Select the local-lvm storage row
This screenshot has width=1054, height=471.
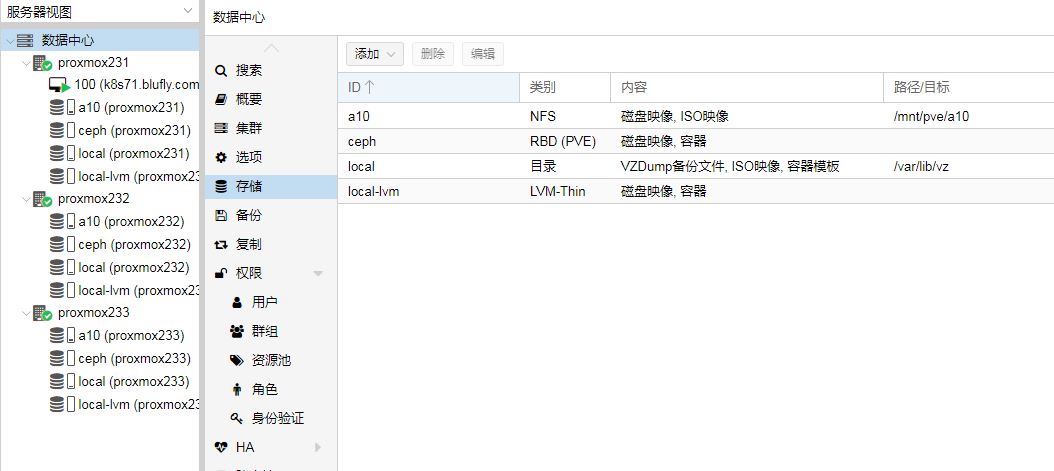[x=600, y=191]
